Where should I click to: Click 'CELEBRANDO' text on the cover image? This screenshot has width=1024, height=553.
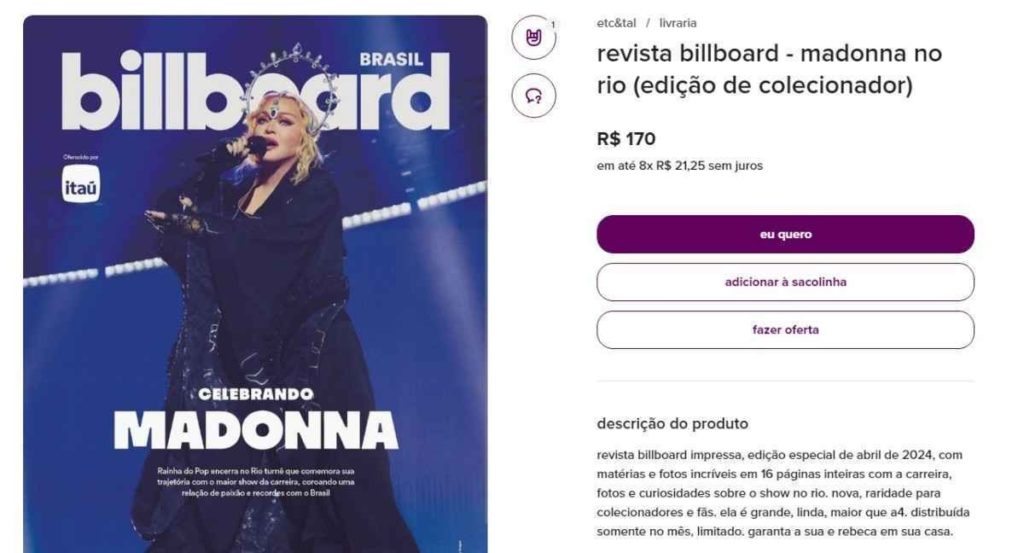tap(255, 394)
